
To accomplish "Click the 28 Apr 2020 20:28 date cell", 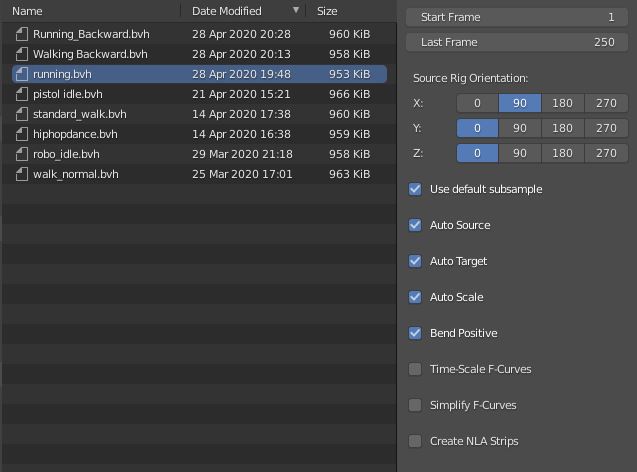I will point(241,34).
